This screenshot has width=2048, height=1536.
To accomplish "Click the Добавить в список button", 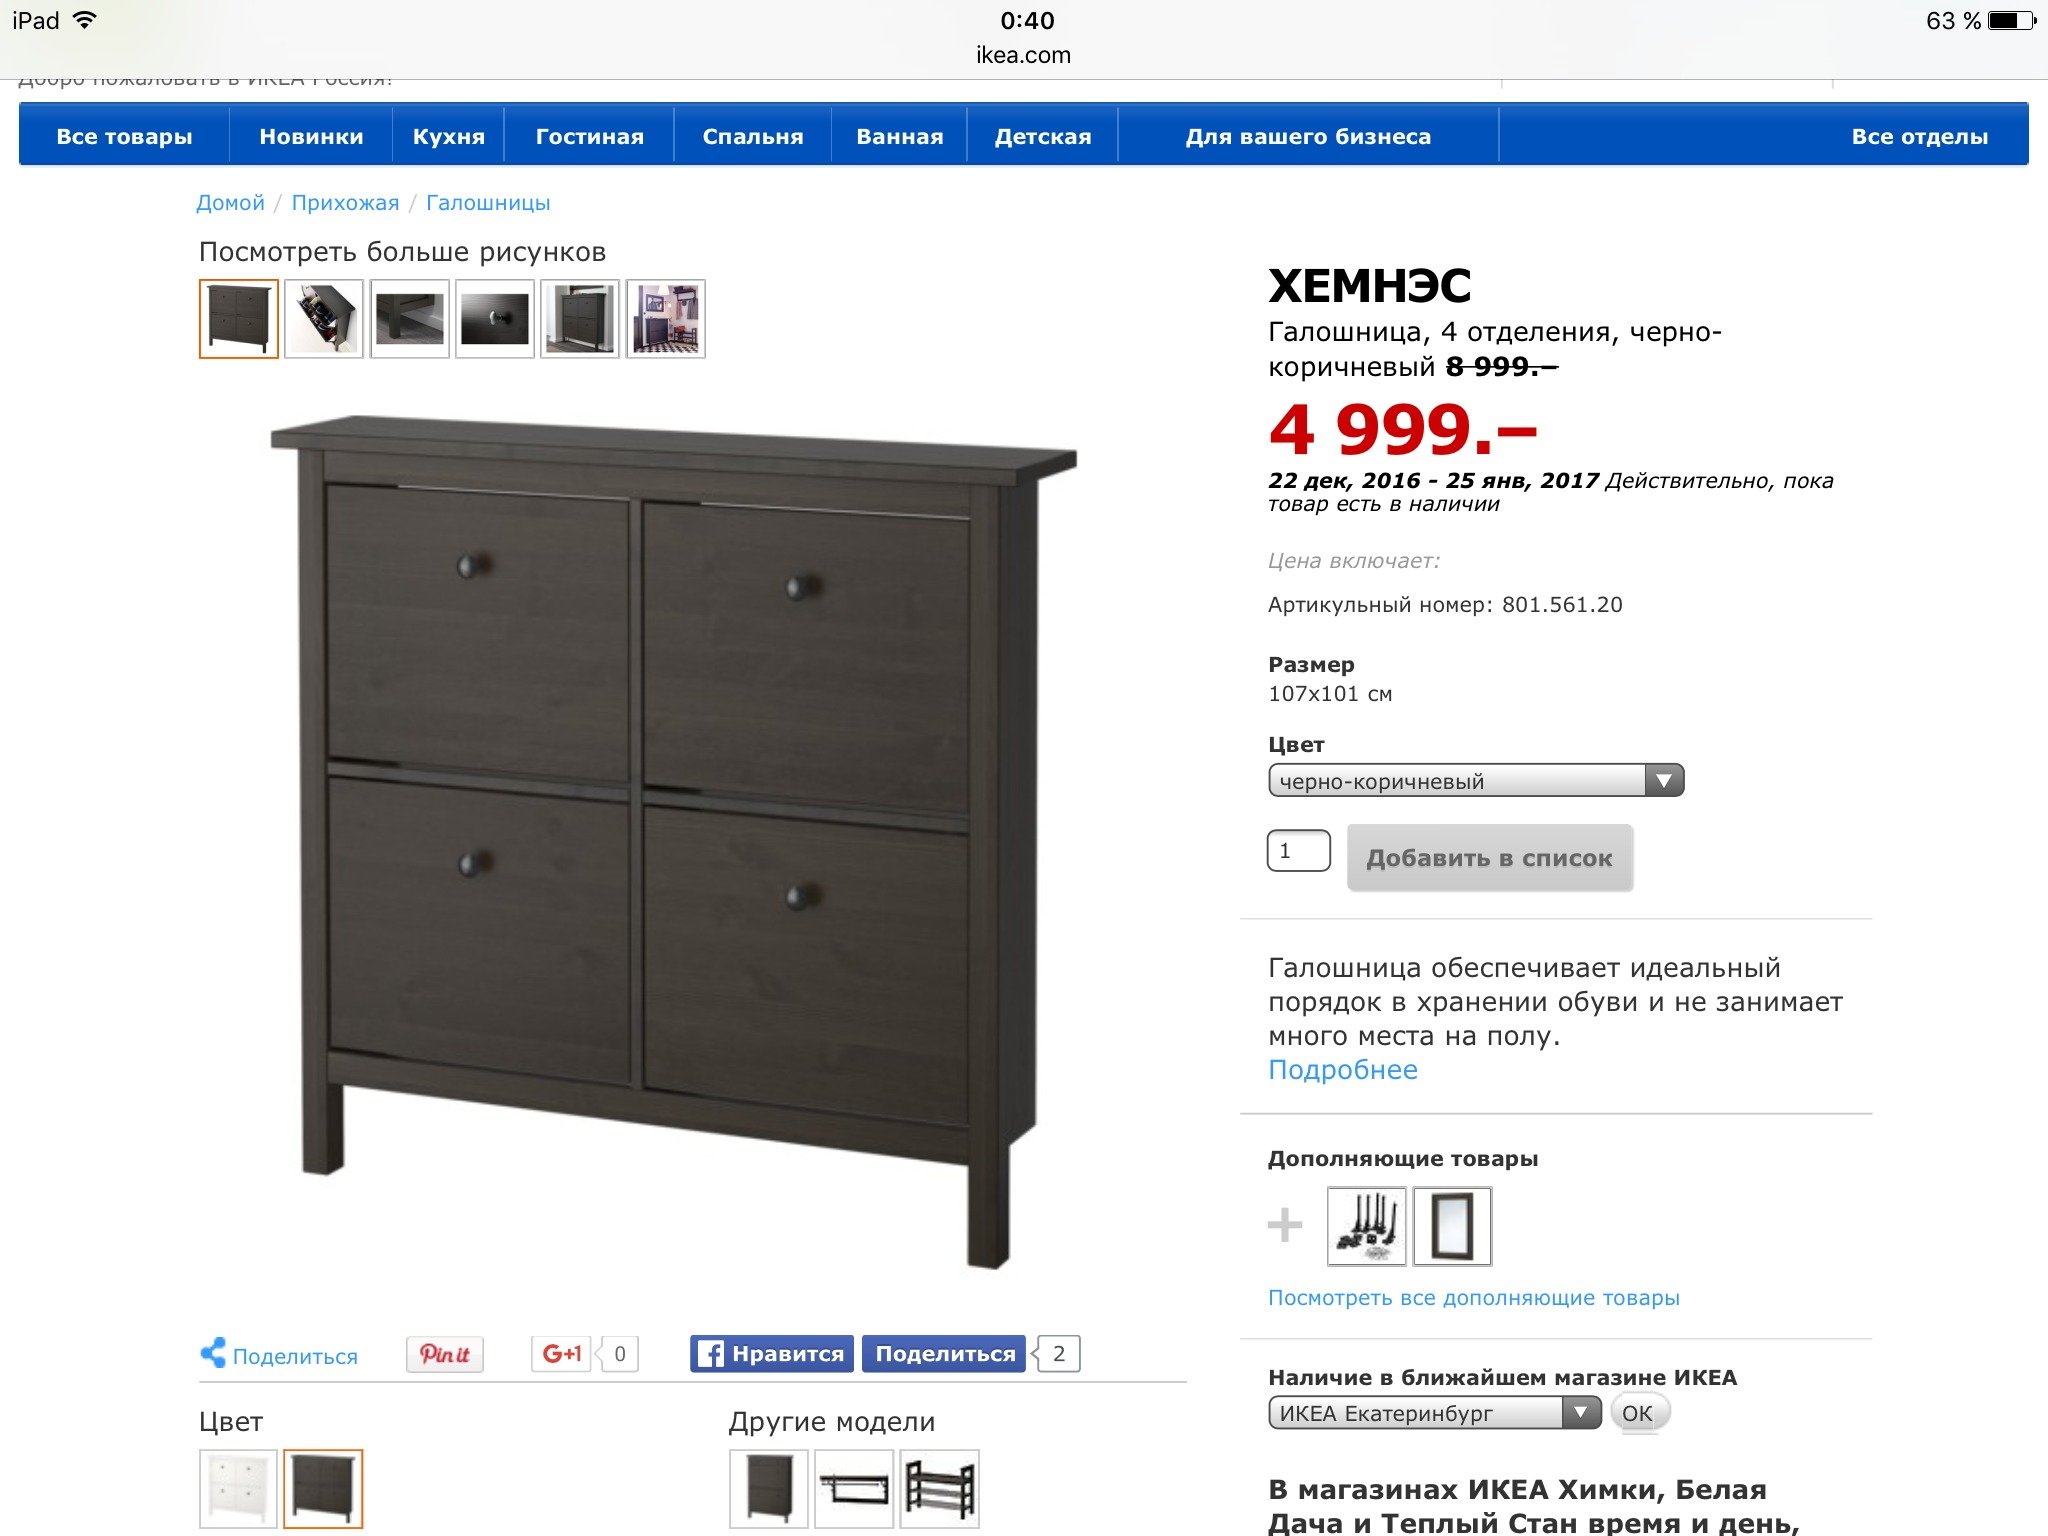I will click(x=1490, y=858).
